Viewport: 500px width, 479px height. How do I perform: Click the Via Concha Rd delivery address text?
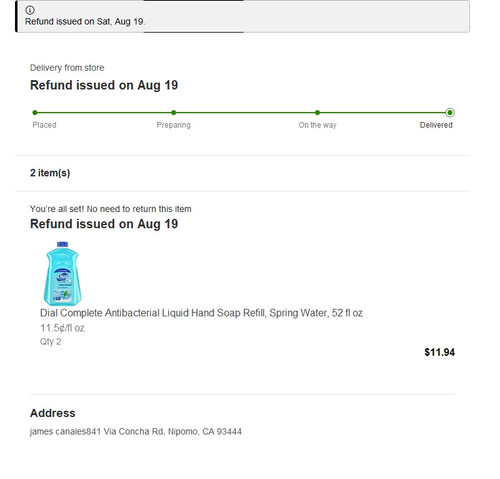[x=136, y=432]
